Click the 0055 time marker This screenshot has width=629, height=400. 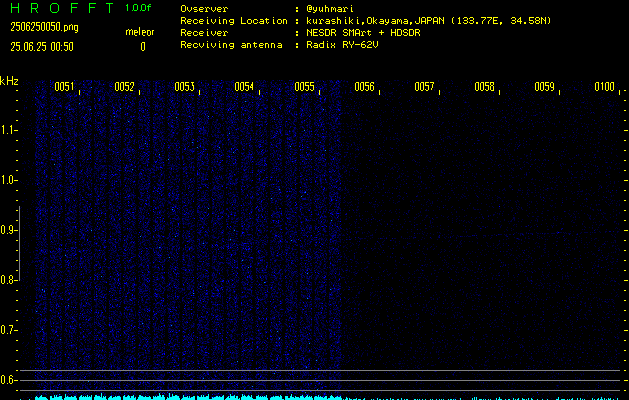click(304, 87)
